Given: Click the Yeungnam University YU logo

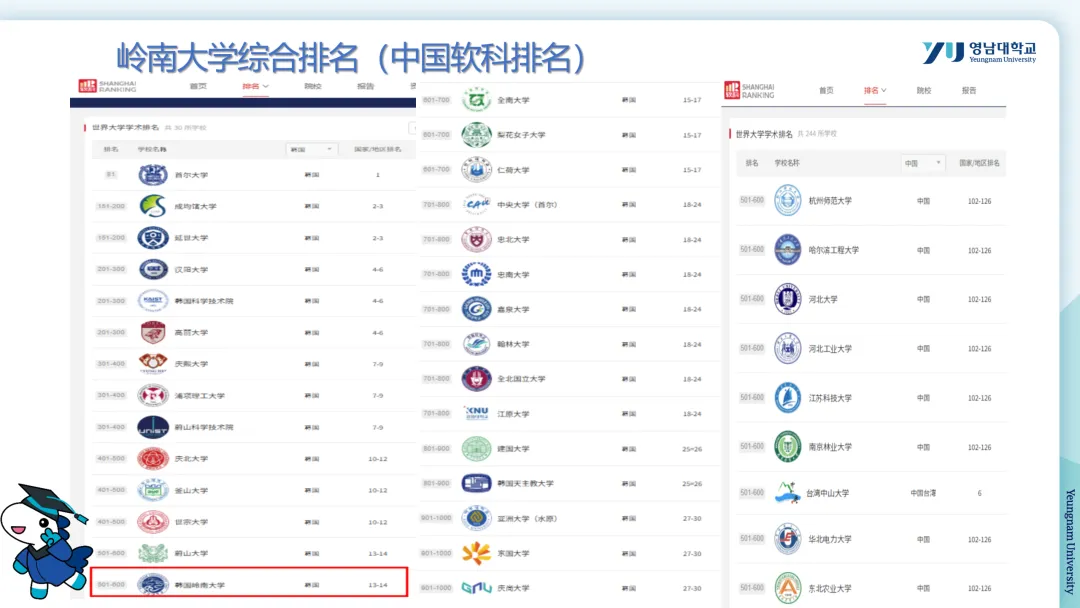Looking at the screenshot, I should point(979,52).
